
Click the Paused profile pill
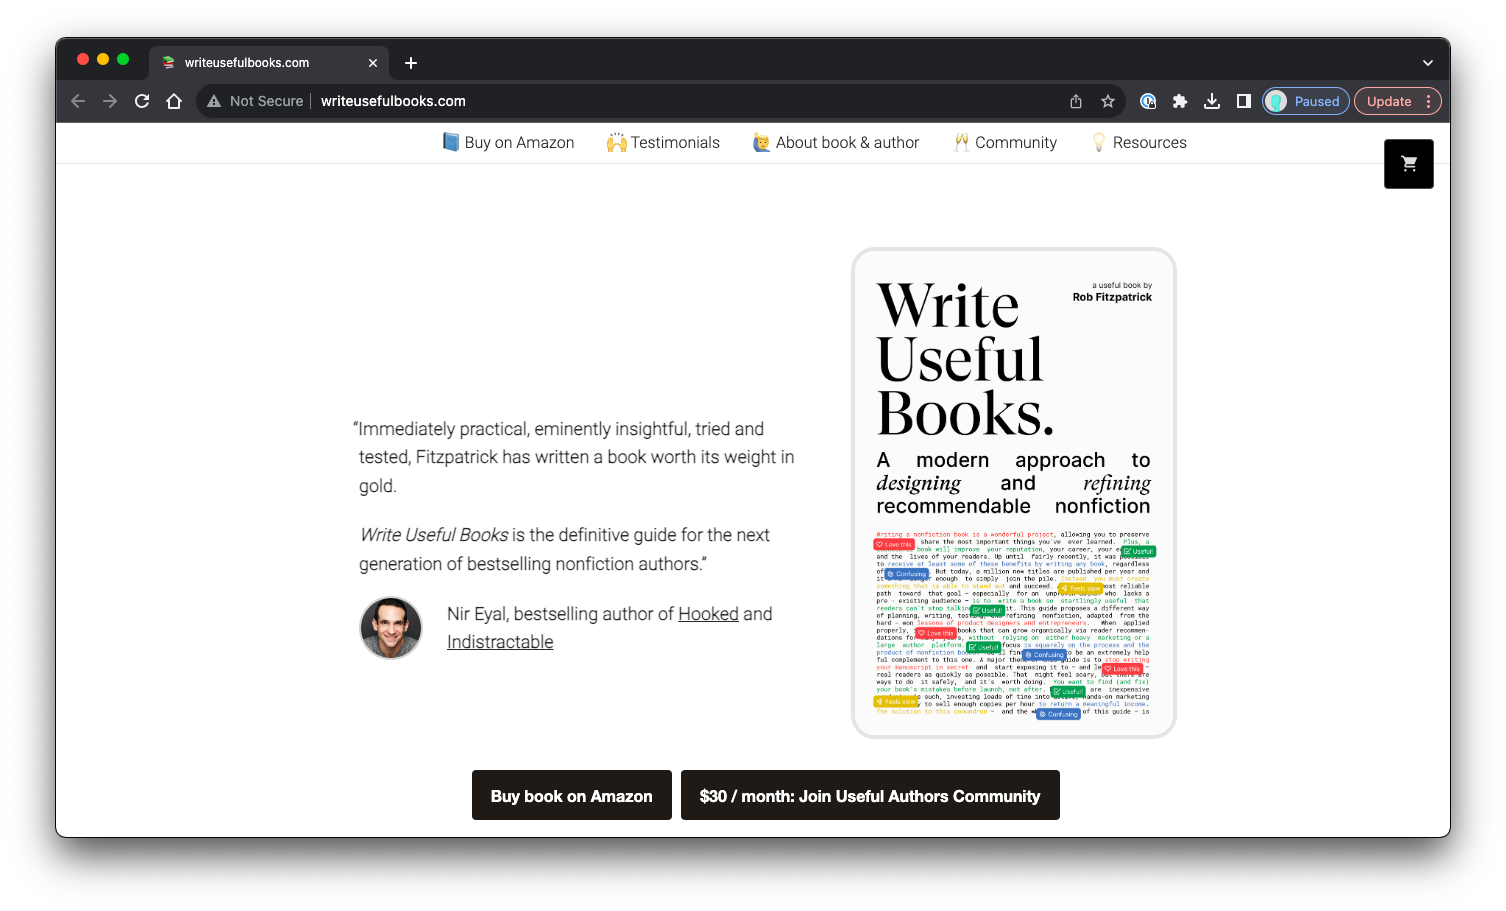point(1305,101)
